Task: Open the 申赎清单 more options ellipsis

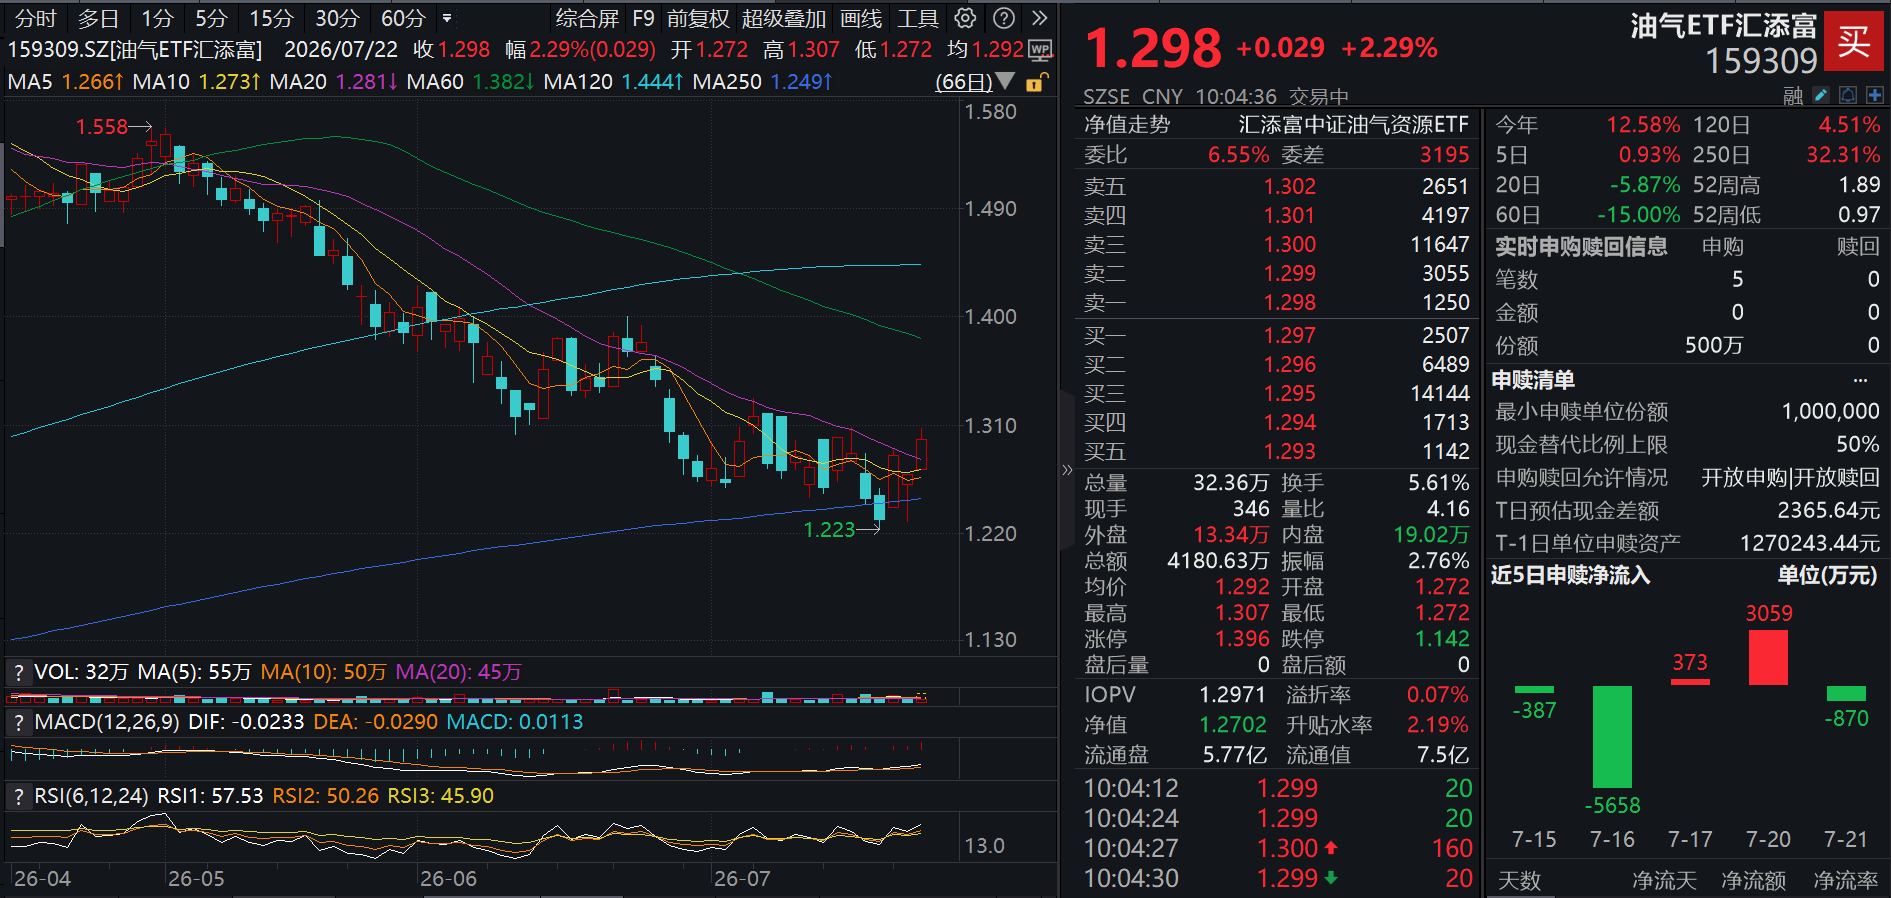Action: tap(1860, 380)
